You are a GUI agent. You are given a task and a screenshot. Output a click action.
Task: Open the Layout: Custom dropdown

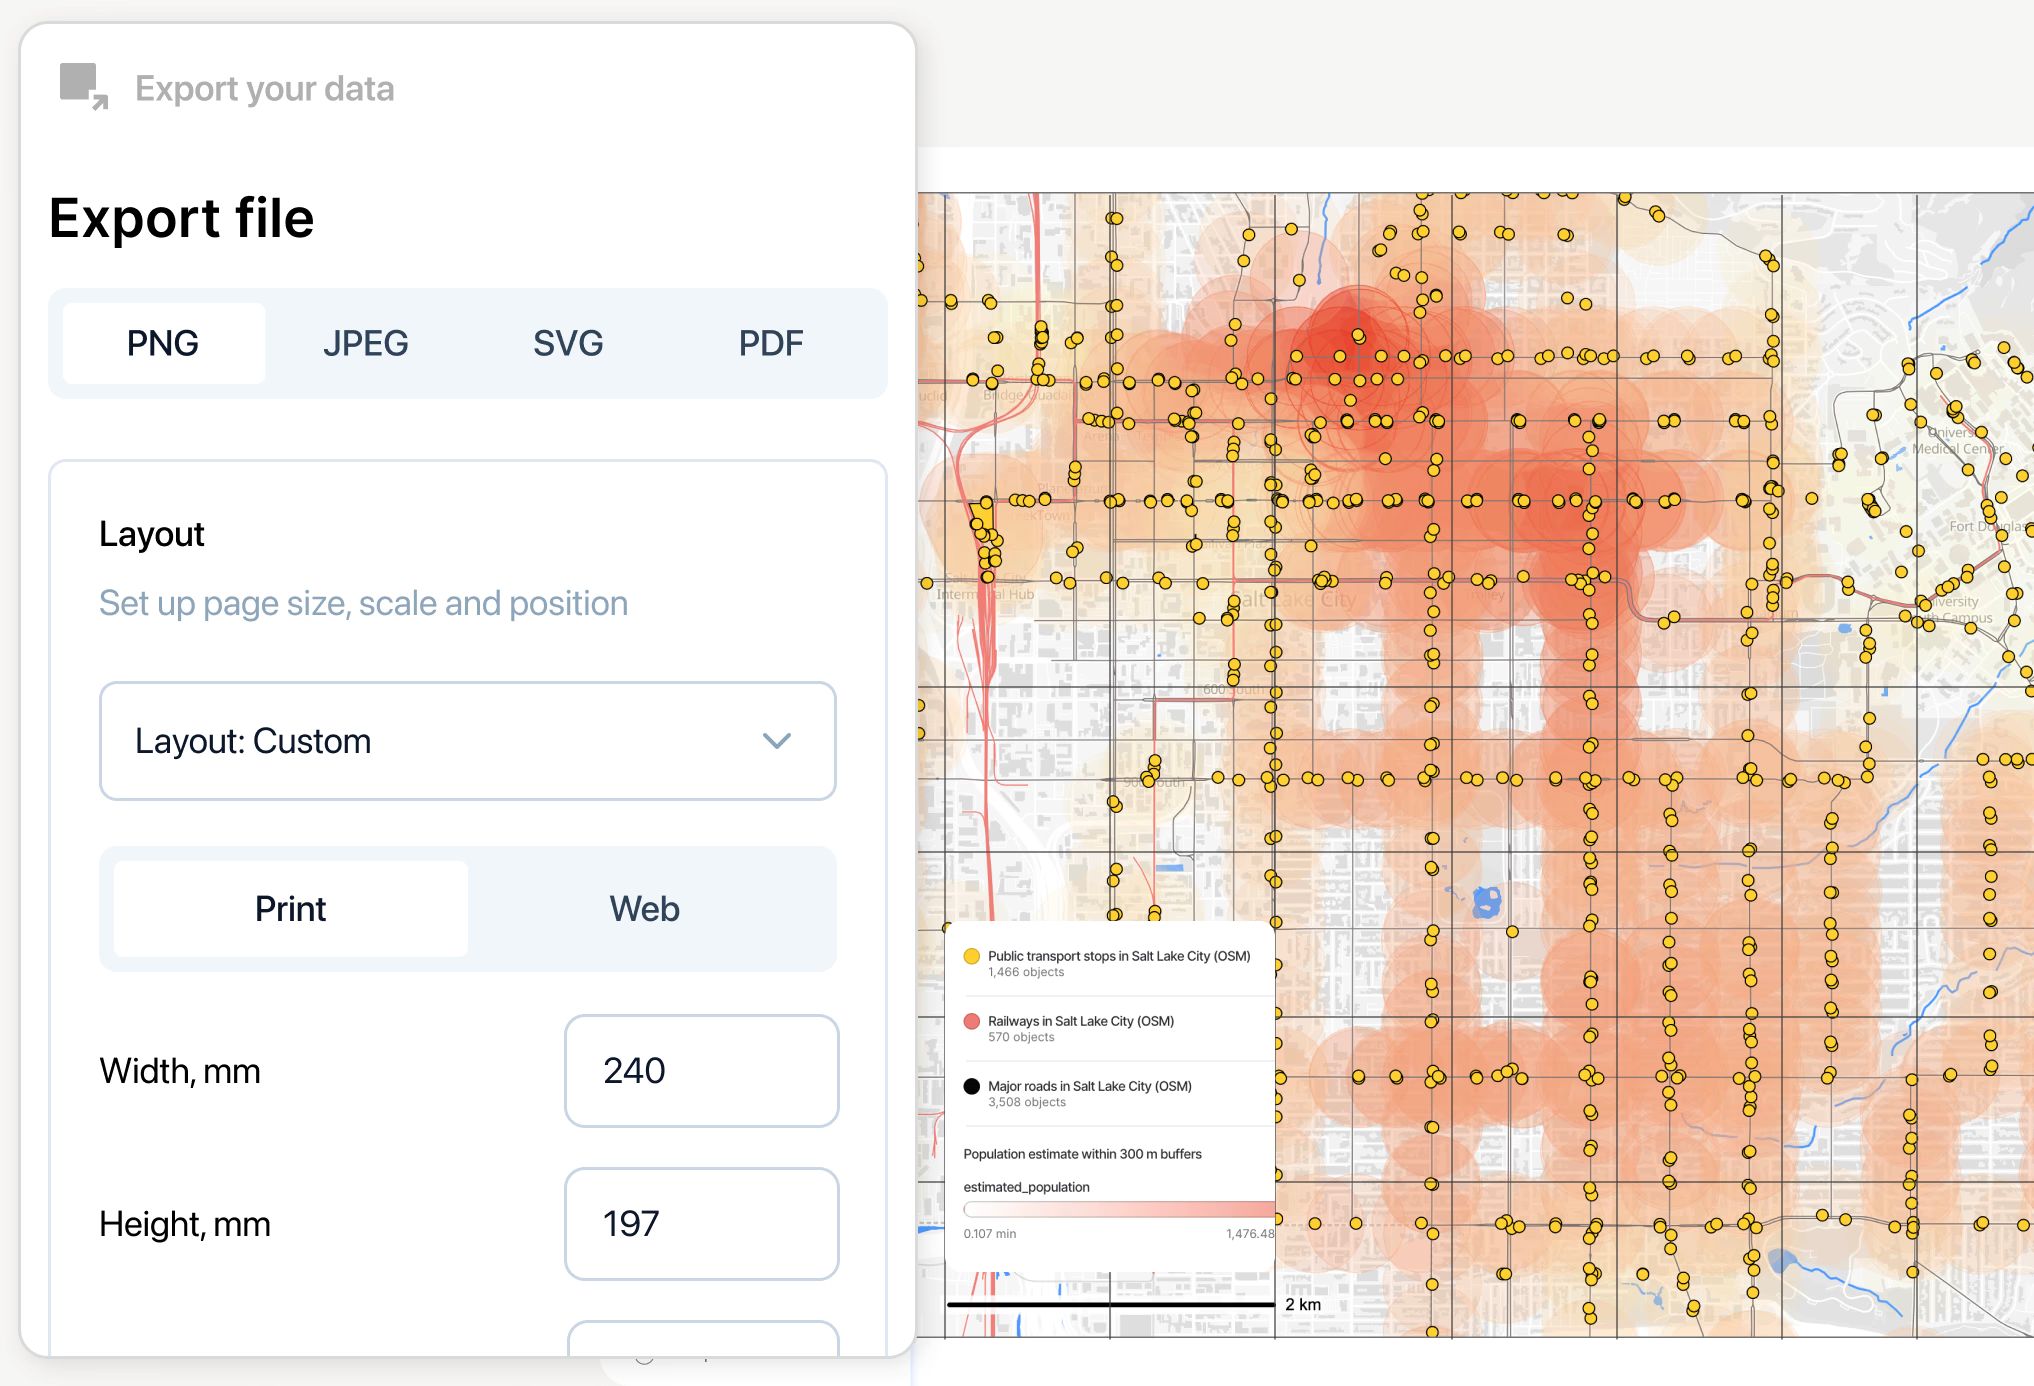click(467, 741)
